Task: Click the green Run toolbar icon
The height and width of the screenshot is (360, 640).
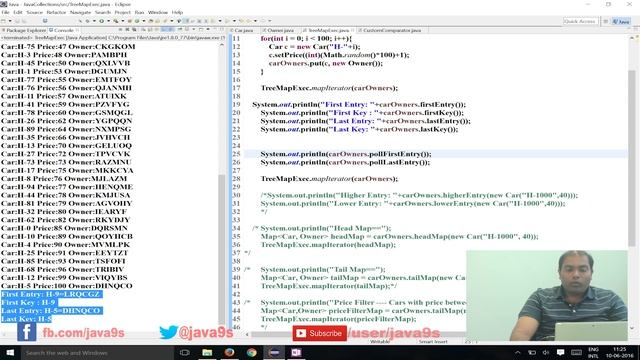Action: pyautogui.click(x=102, y=21)
